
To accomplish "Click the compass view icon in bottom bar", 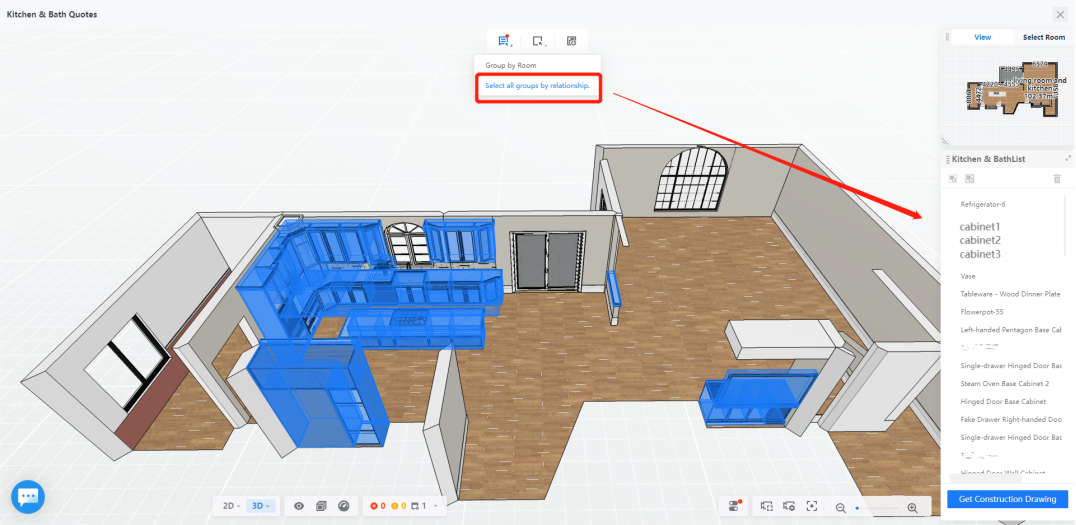I will 344,506.
